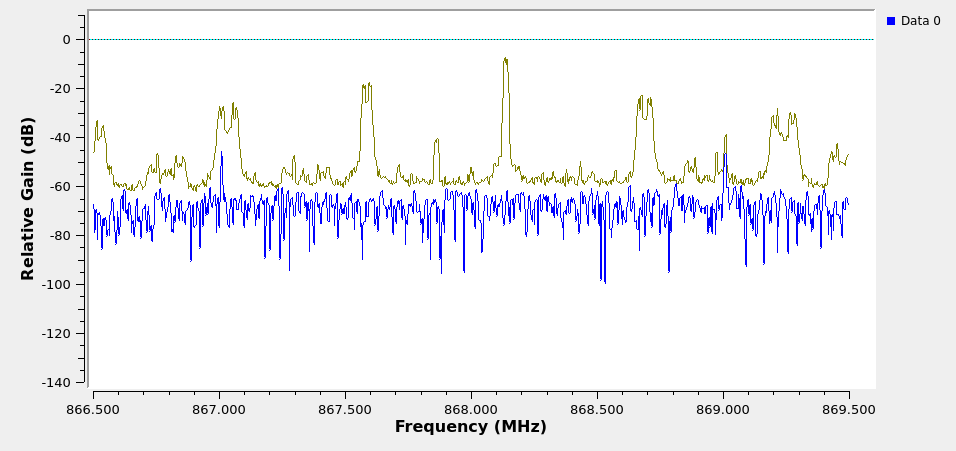Click the 867.500 x-axis tick label
Image resolution: width=956 pixels, height=451 pixels.
[x=345, y=408]
